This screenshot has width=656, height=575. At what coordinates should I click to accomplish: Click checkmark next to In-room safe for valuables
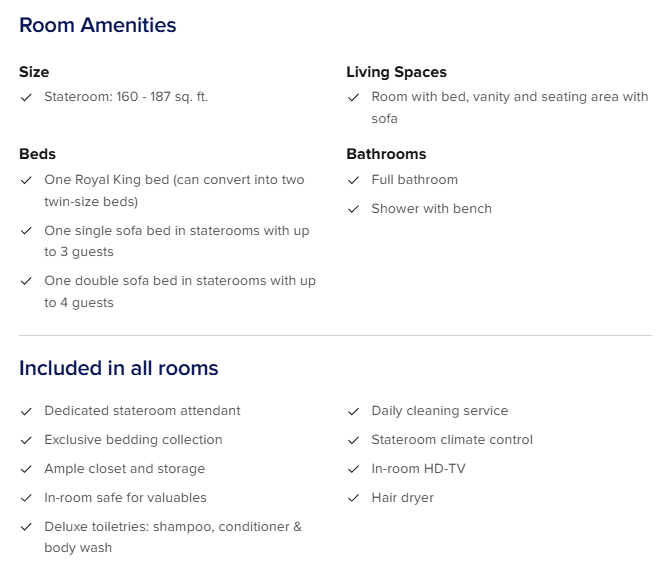coord(26,499)
